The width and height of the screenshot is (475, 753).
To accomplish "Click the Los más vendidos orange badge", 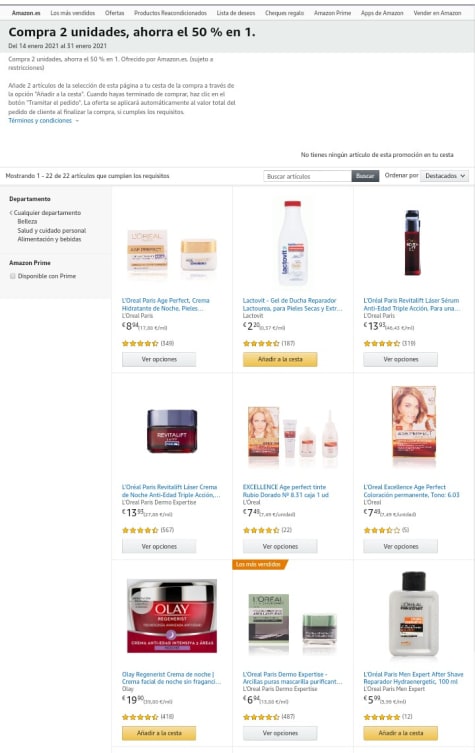I will pos(259,564).
